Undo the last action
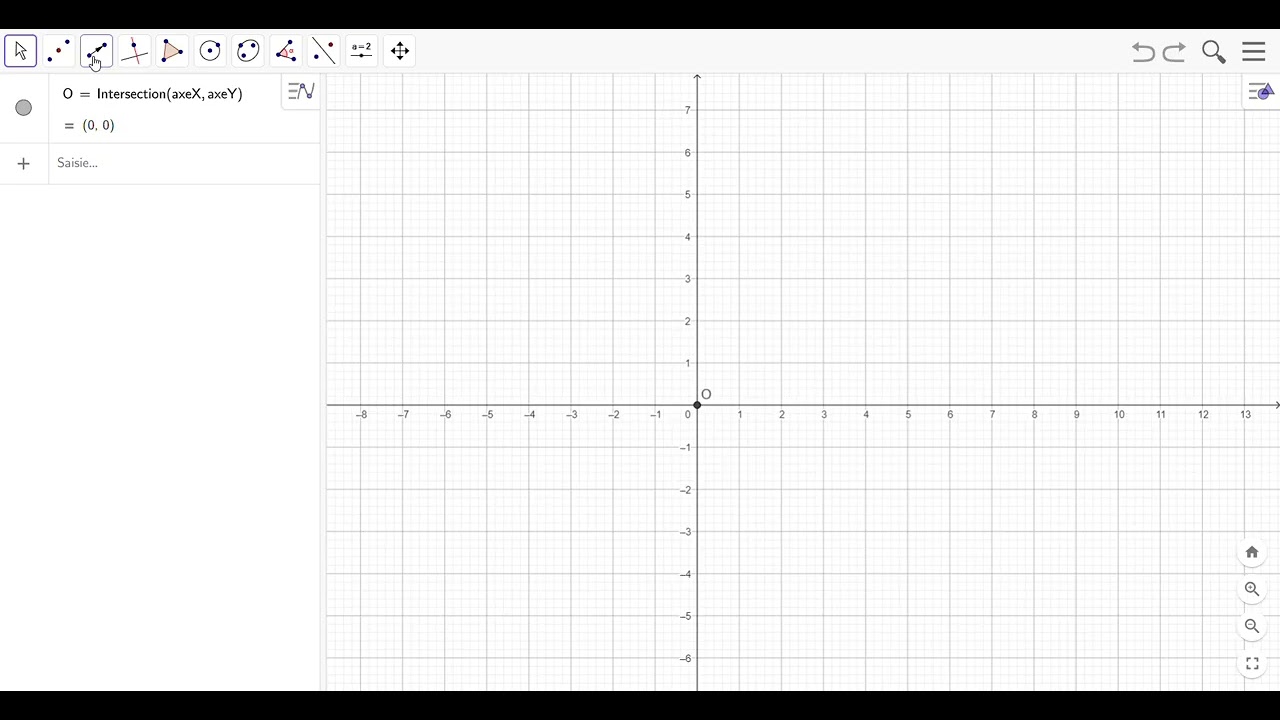Screen dimensions: 1280x720 1143,52
